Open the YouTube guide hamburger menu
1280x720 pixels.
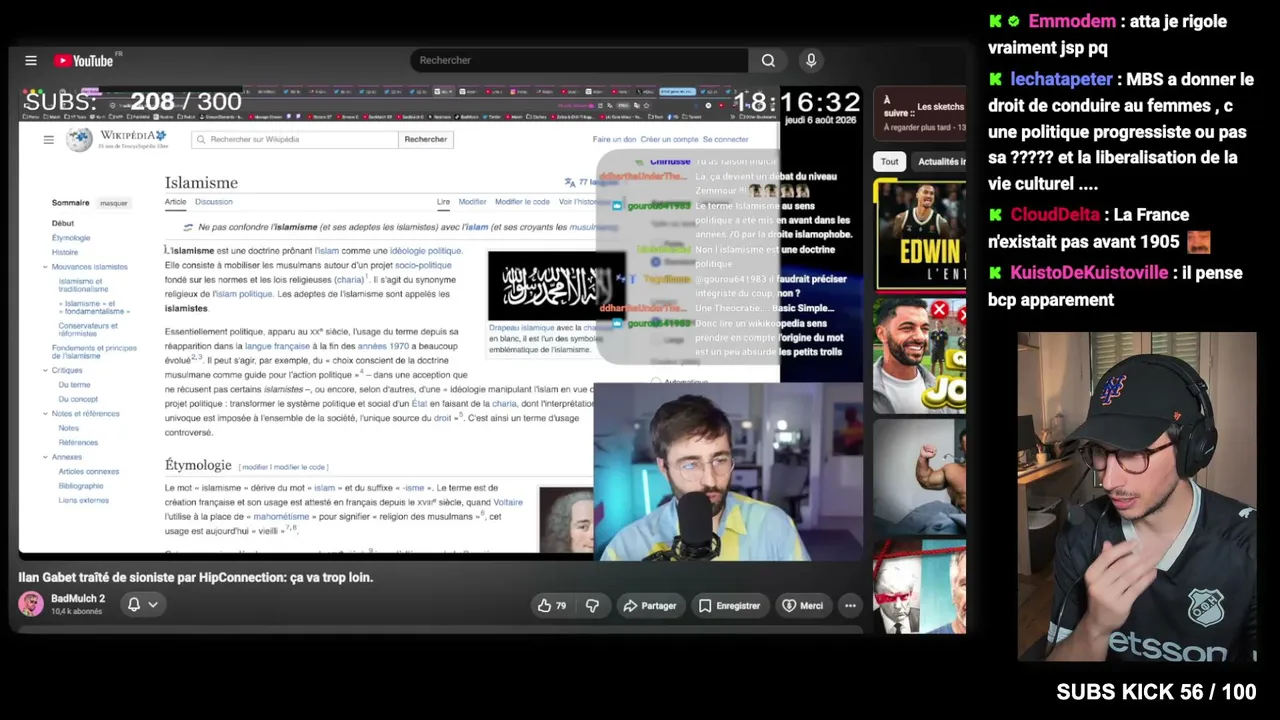tap(31, 61)
